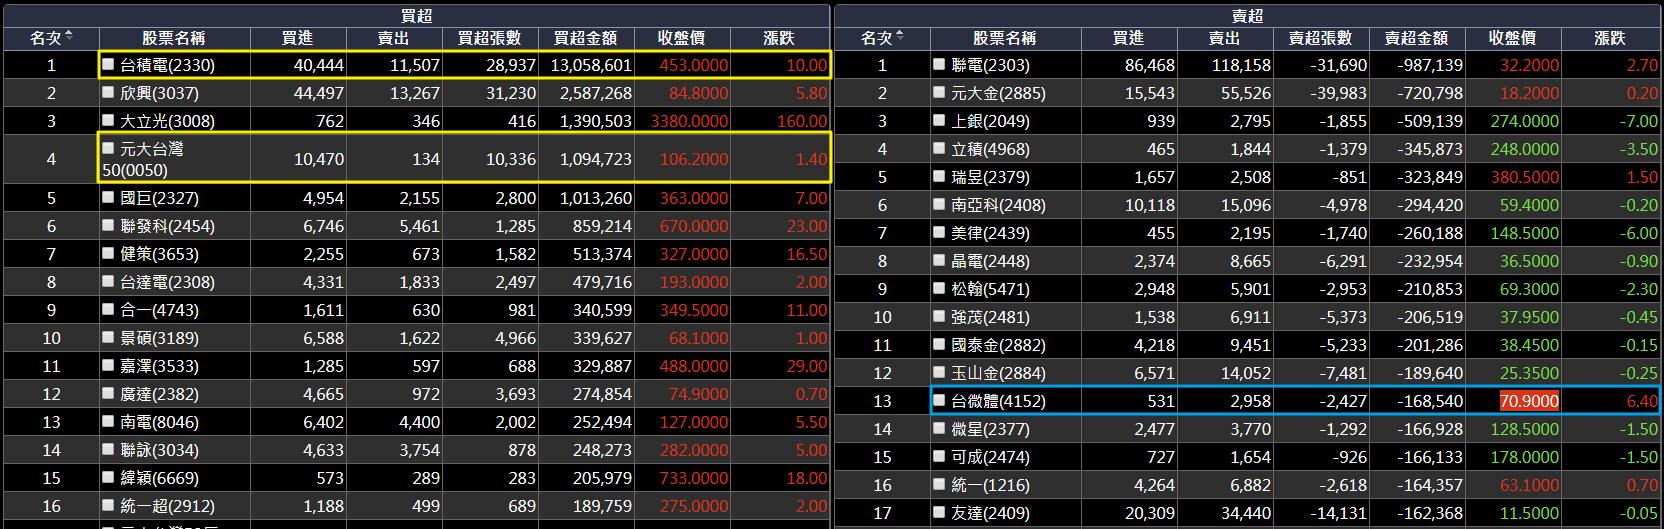Tick the checkbox next to 合一(4743)
Image resolution: width=1664 pixels, height=529 pixels.
108,309
